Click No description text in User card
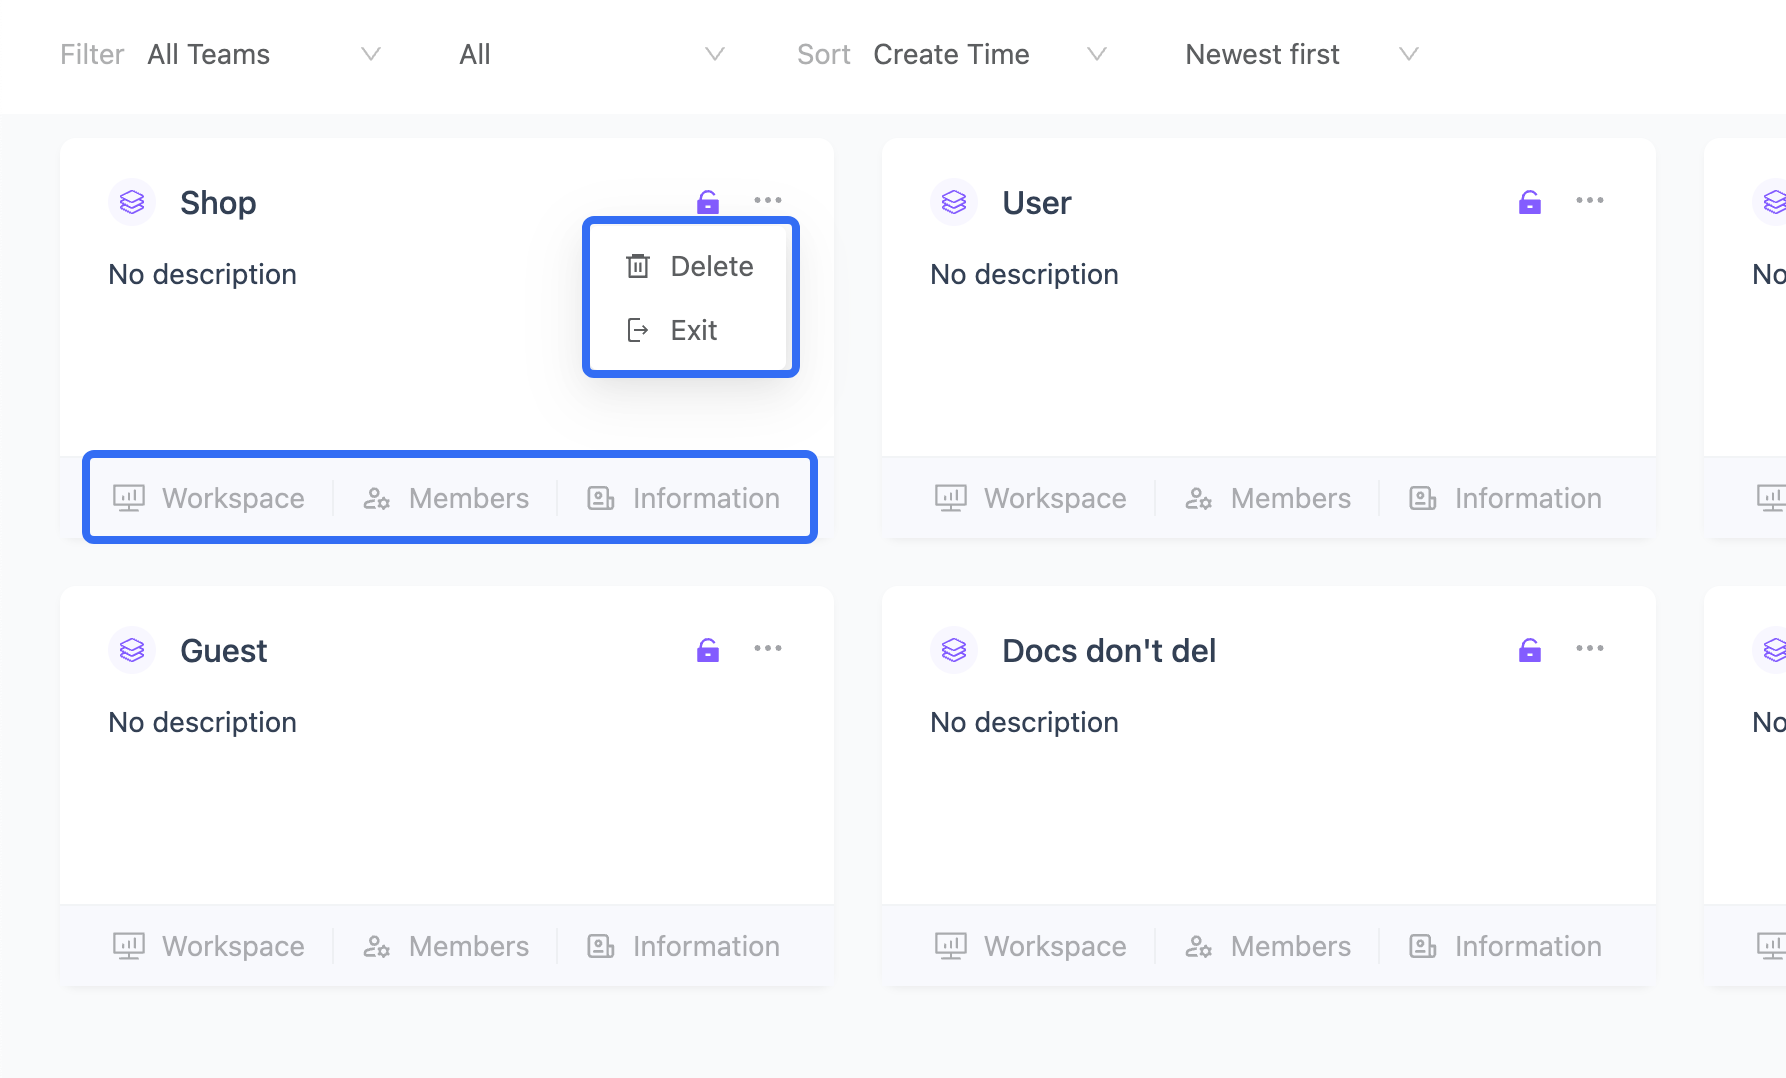The height and width of the screenshot is (1078, 1786). click(x=1024, y=274)
